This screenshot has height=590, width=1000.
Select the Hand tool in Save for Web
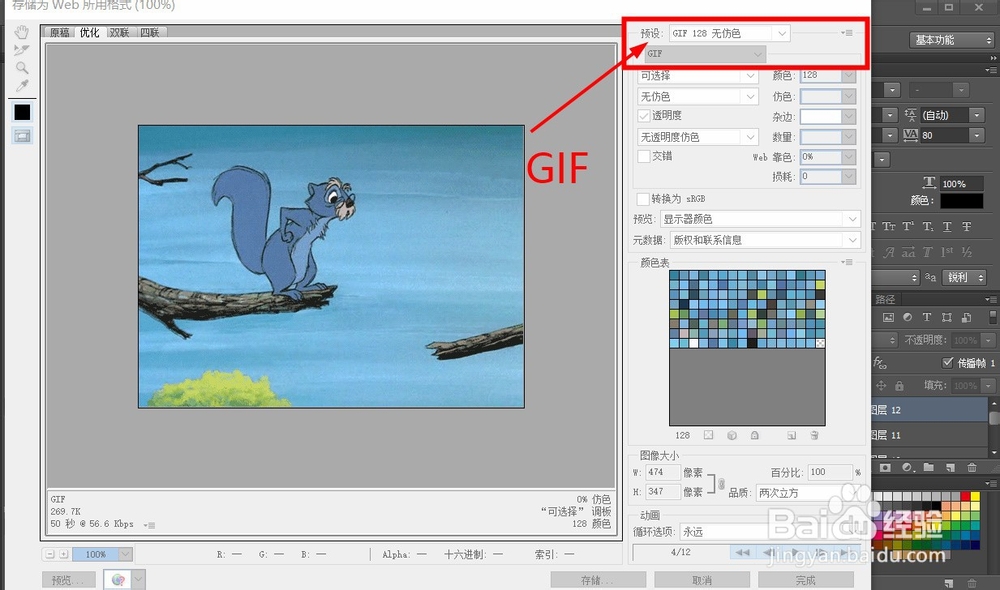point(22,32)
